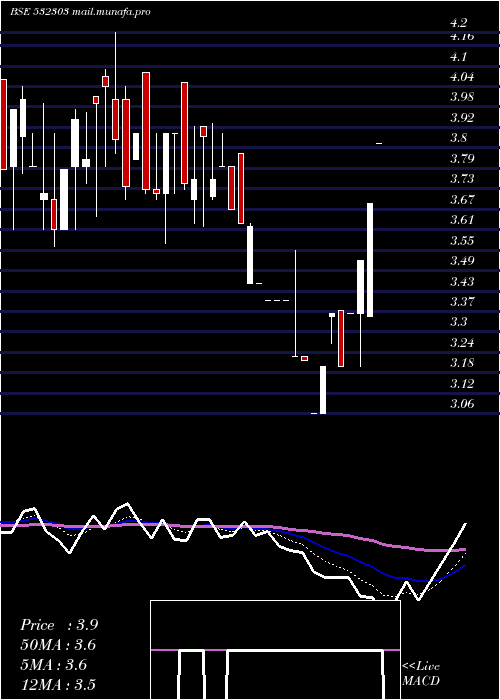Click the 5MA : 3.6 readout
Image resolution: width=500 pixels, height=700 pixels.
(54, 665)
